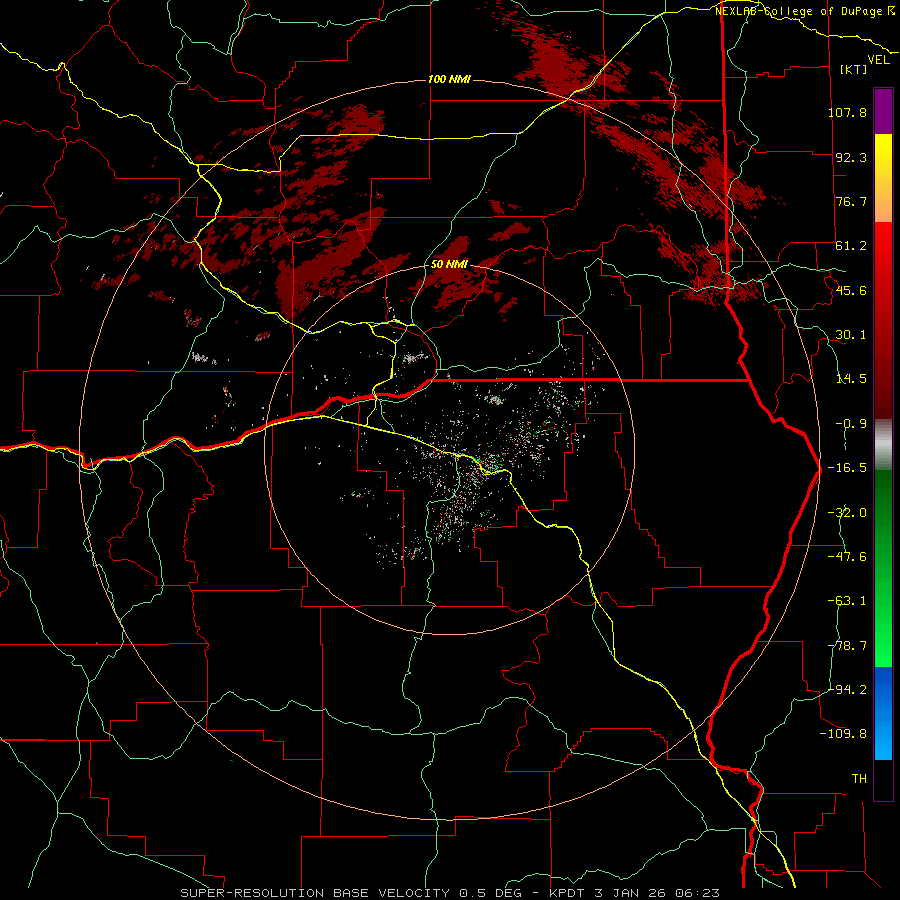Click the 0.5 DEG elevation angle text
The width and height of the screenshot is (900, 900).
(x=491, y=893)
